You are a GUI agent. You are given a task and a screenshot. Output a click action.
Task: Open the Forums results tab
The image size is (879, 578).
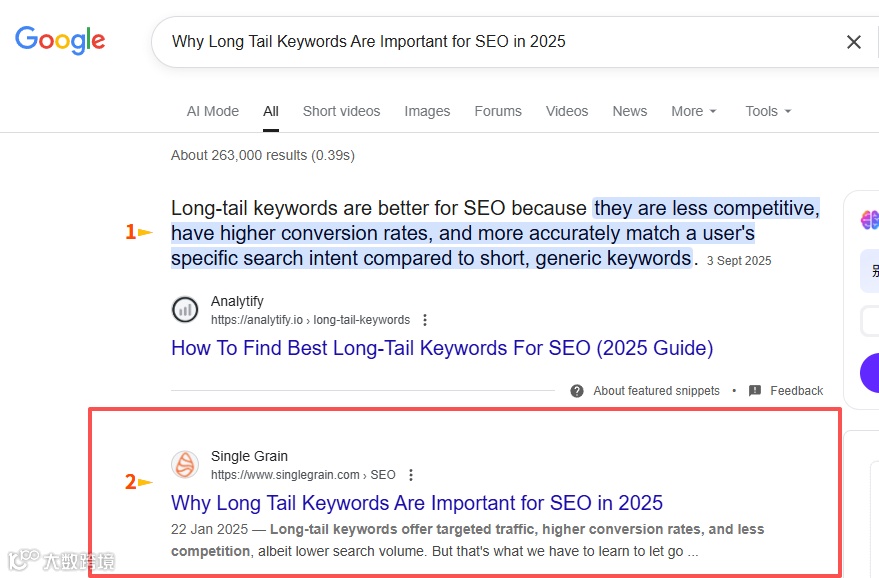(498, 111)
